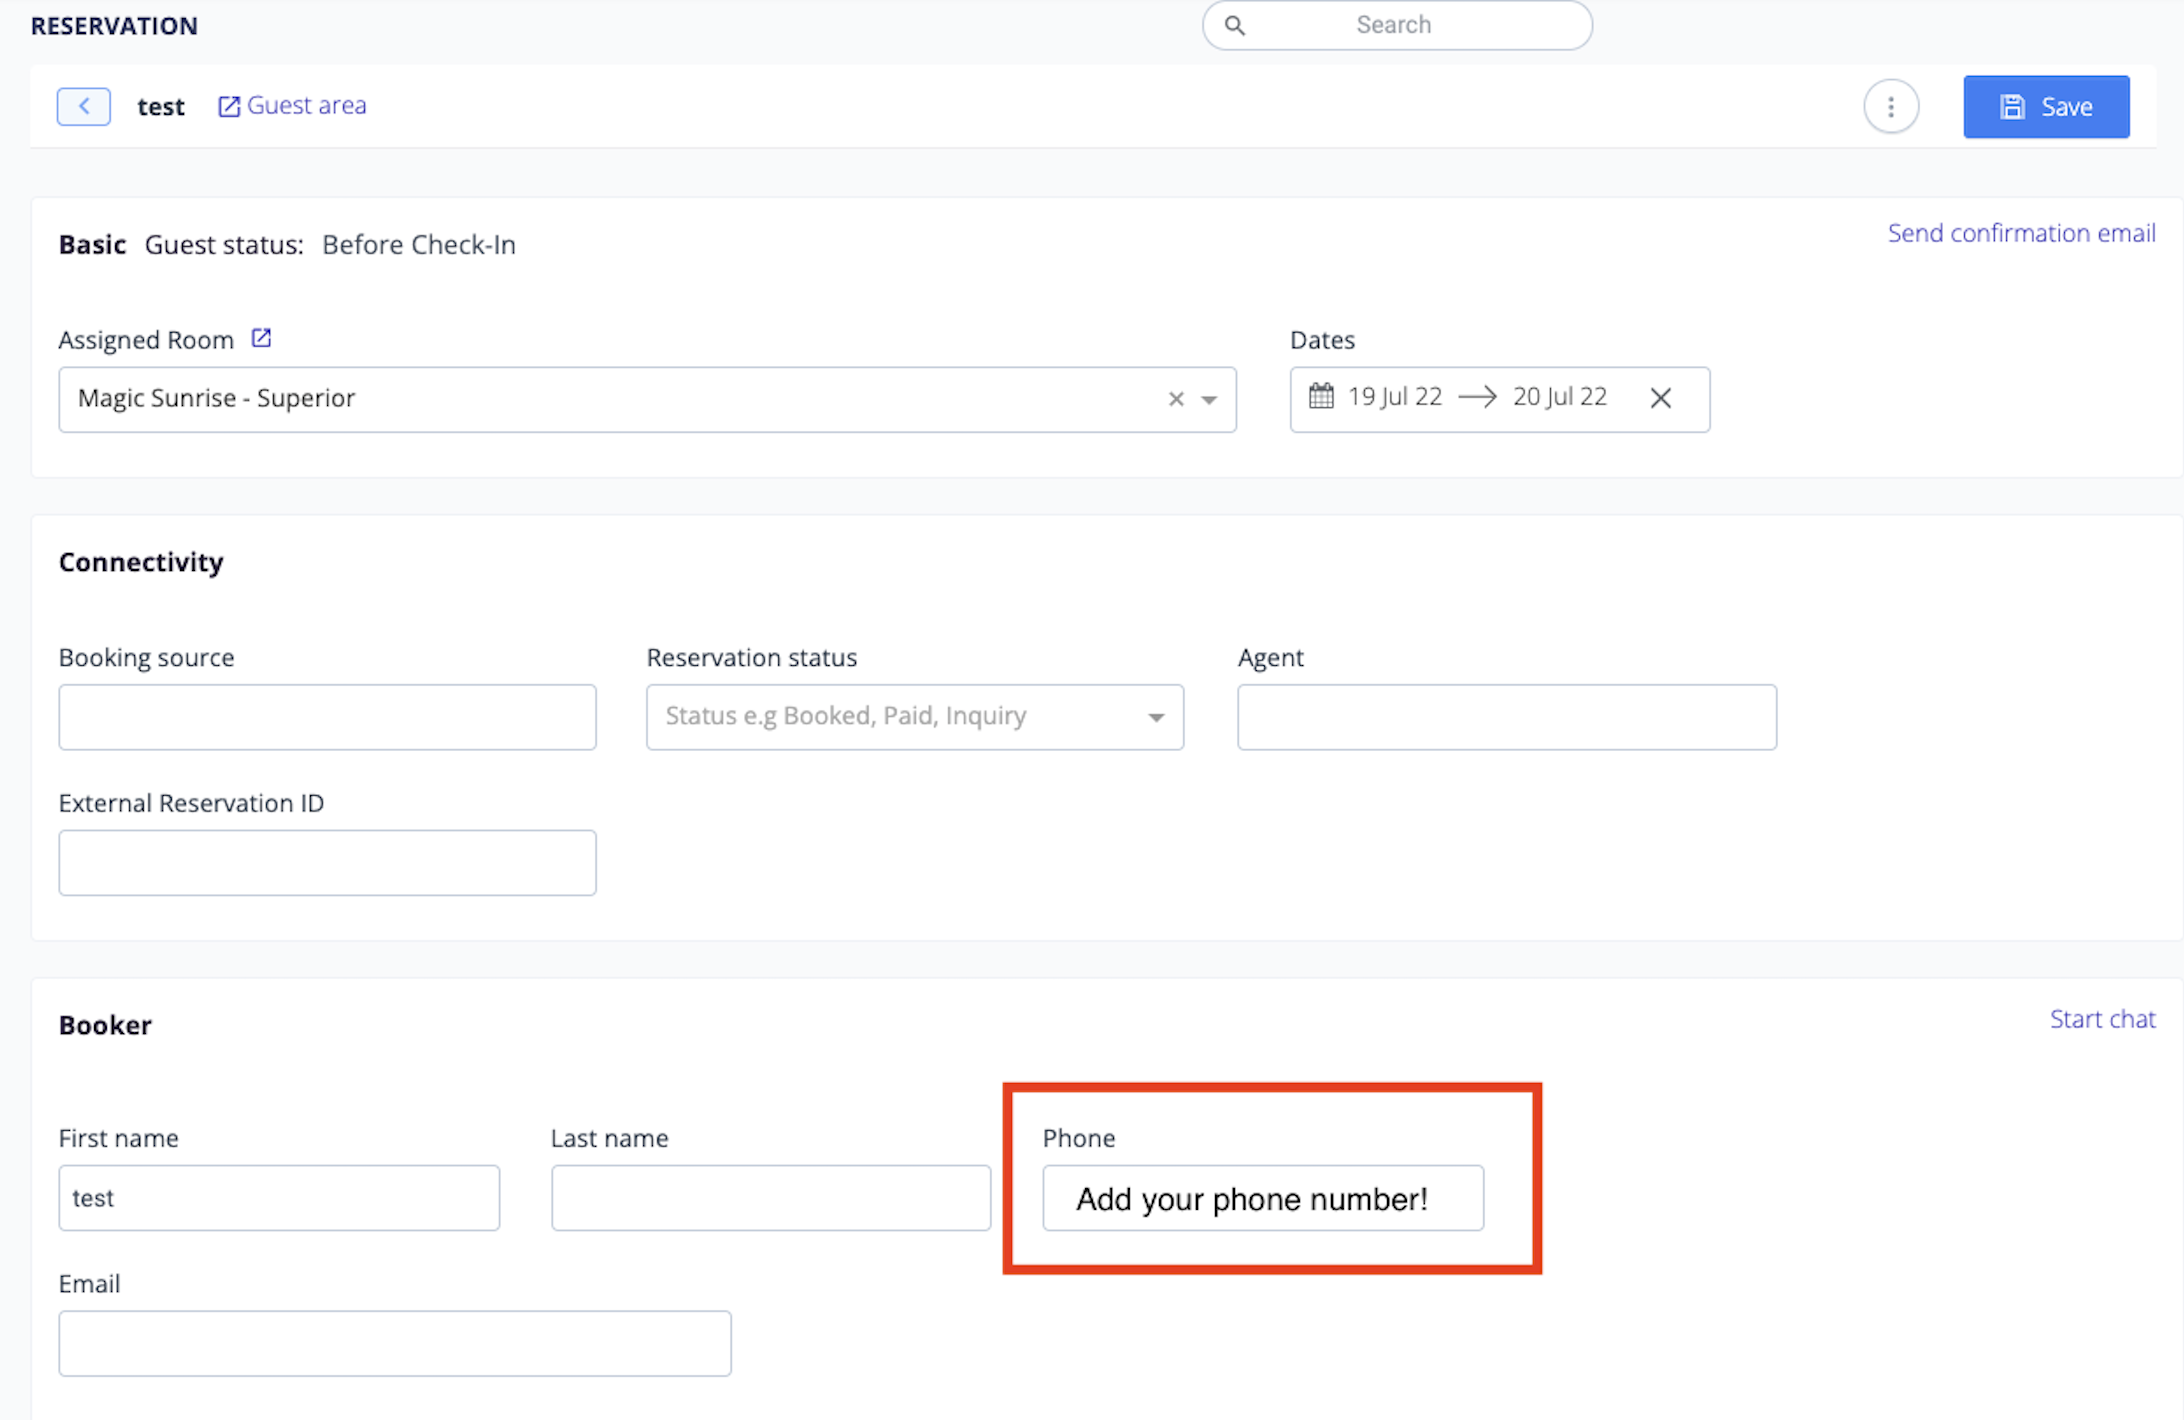Open the calendar icon in Dates
Image resolution: width=2184 pixels, height=1420 pixels.
click(x=1321, y=397)
